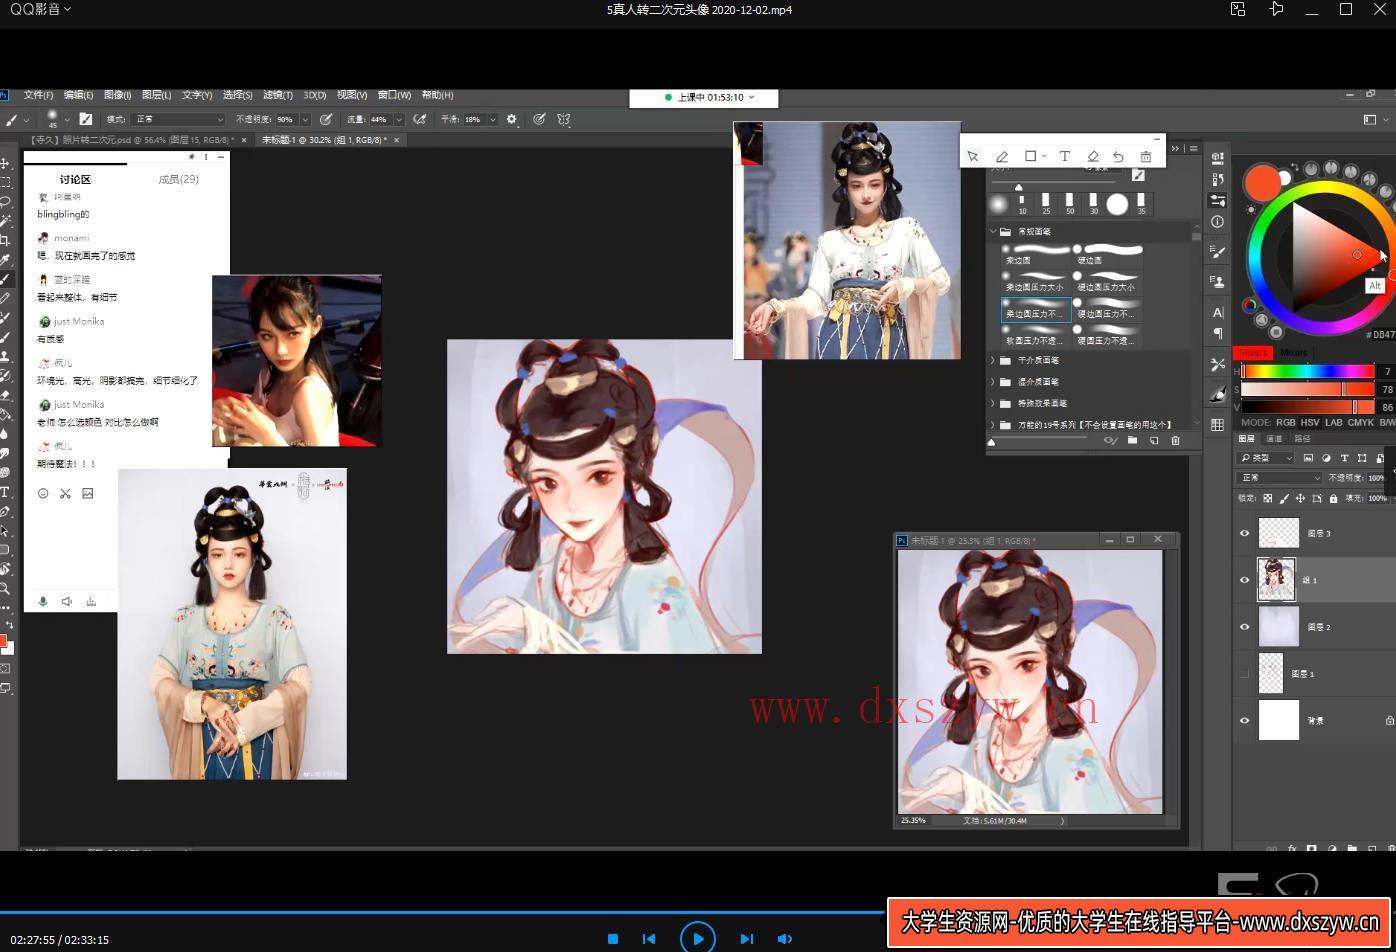Click the next track button in QQ player
Viewport: 1396px width, 952px height.
(746, 938)
